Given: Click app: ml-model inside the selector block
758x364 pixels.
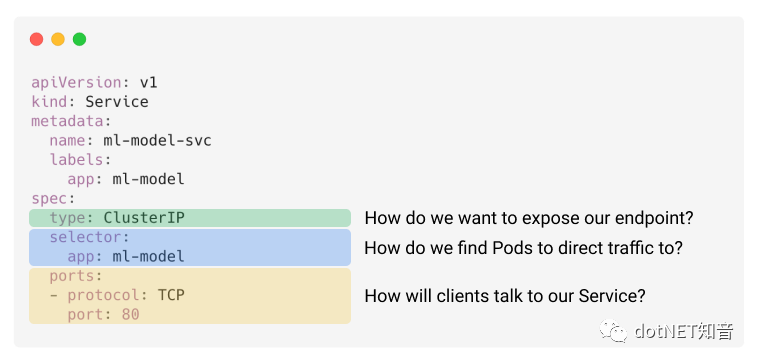Looking at the screenshot, I should [x=126, y=256].
